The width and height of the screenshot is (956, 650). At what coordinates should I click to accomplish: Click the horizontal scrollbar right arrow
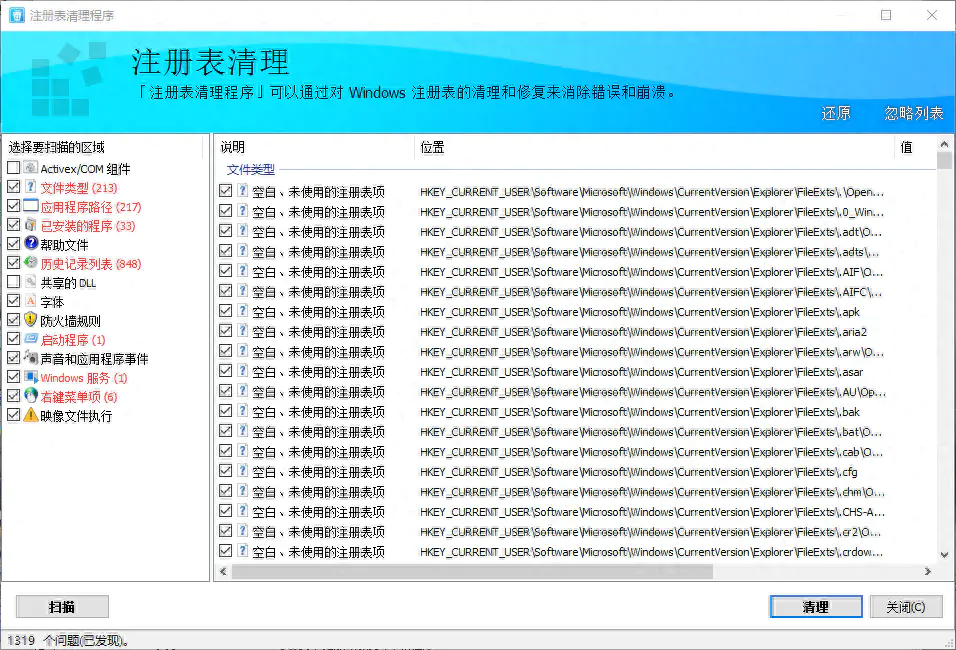927,572
